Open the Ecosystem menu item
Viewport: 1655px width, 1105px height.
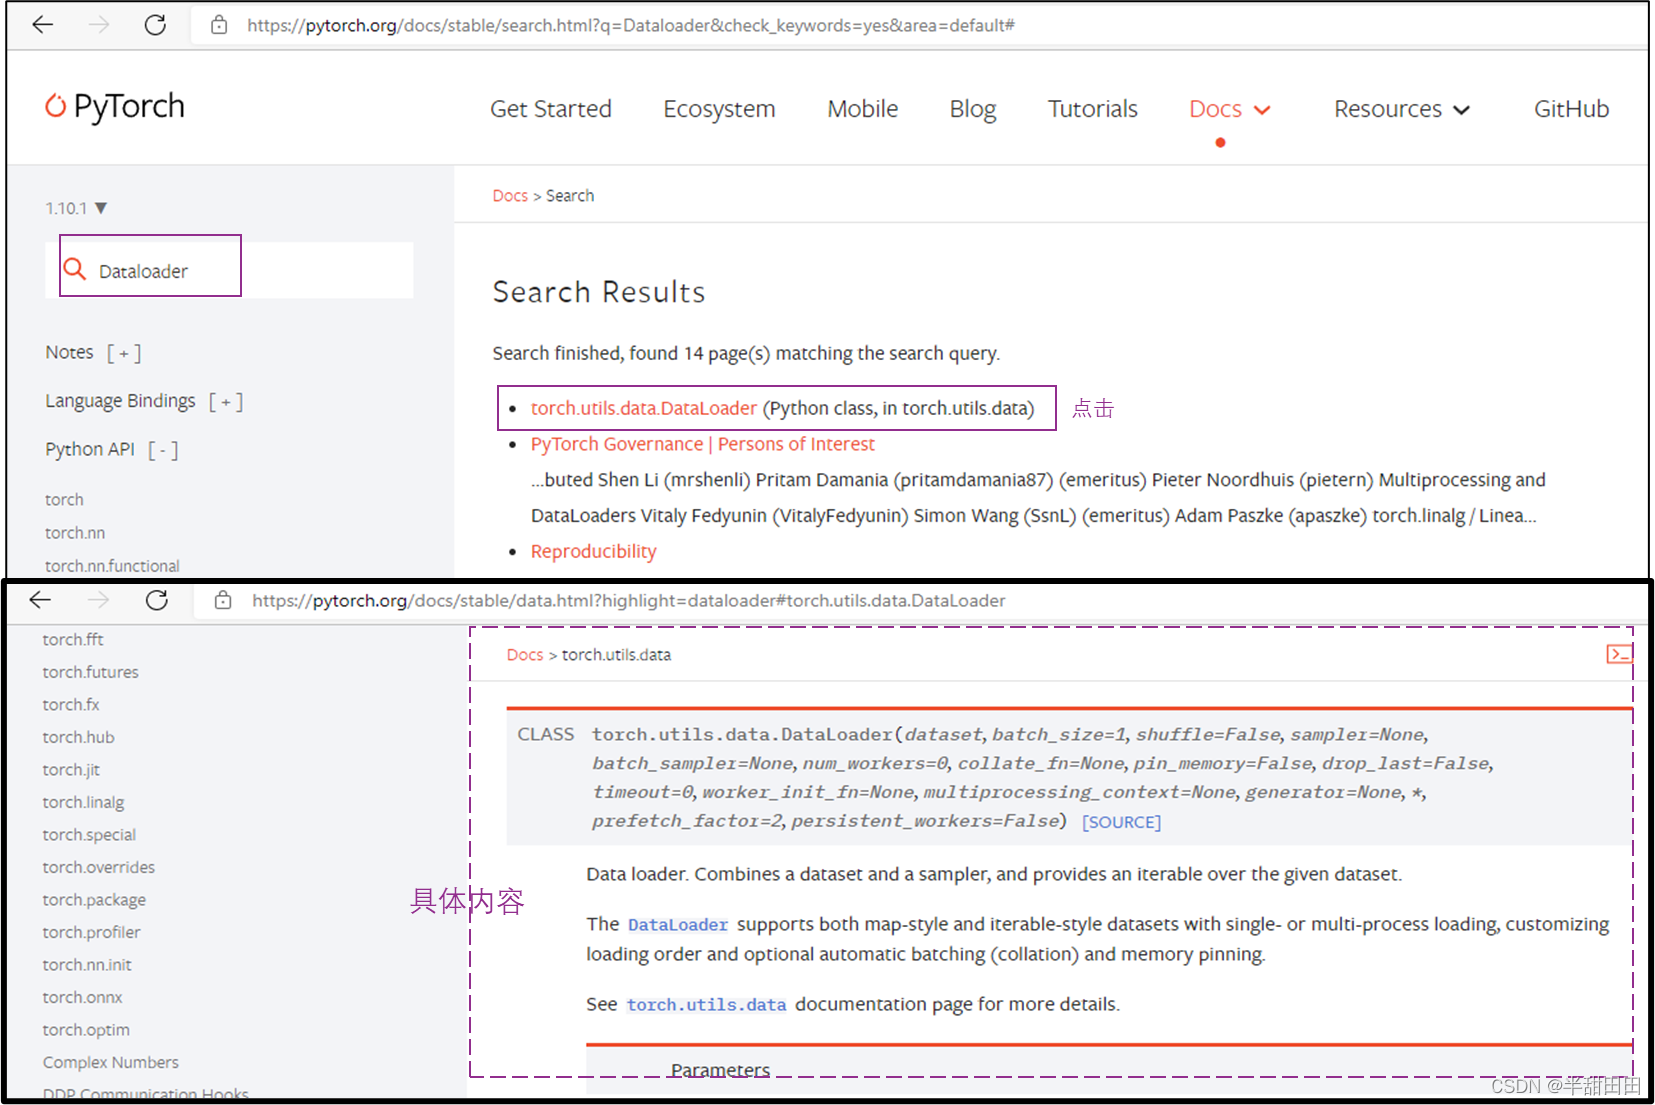(719, 109)
